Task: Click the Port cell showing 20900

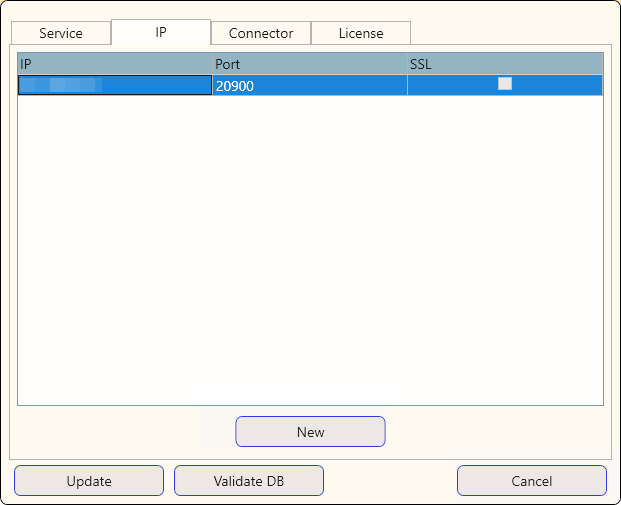Action: click(309, 86)
